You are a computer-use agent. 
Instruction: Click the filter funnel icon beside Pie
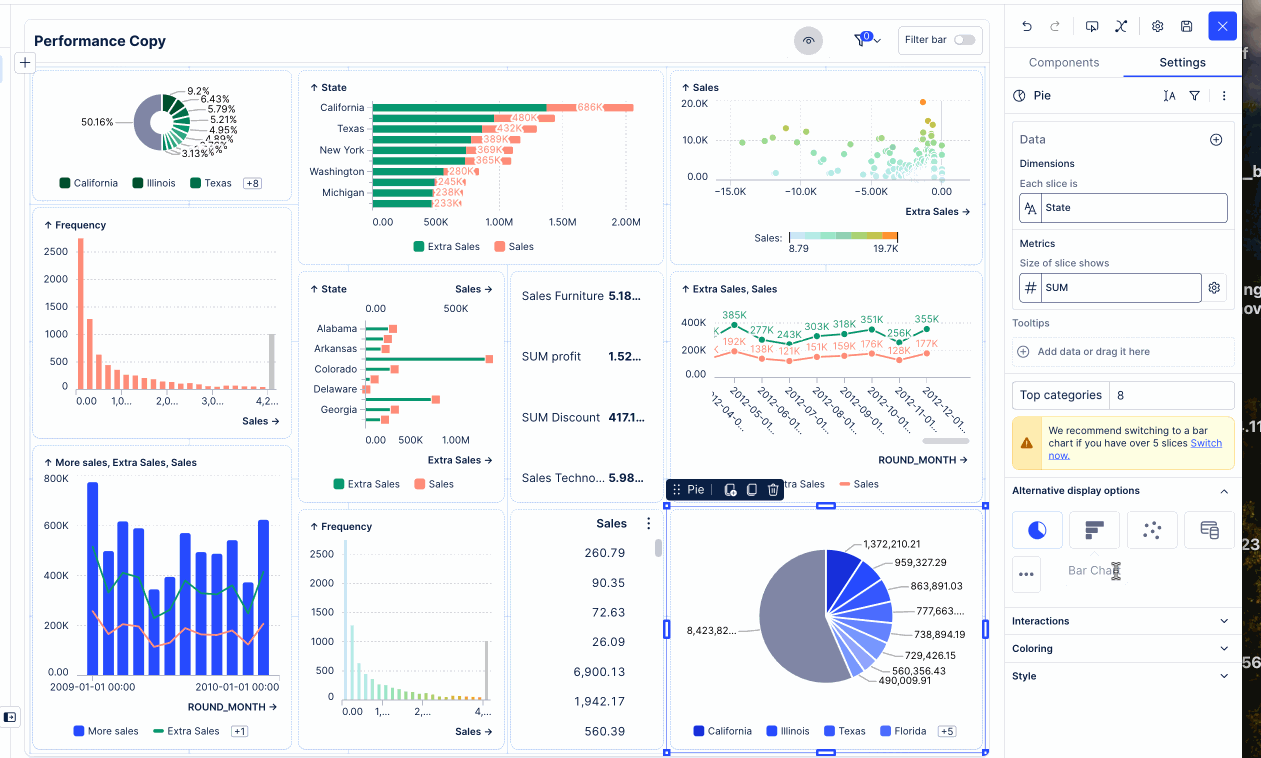(1194, 96)
